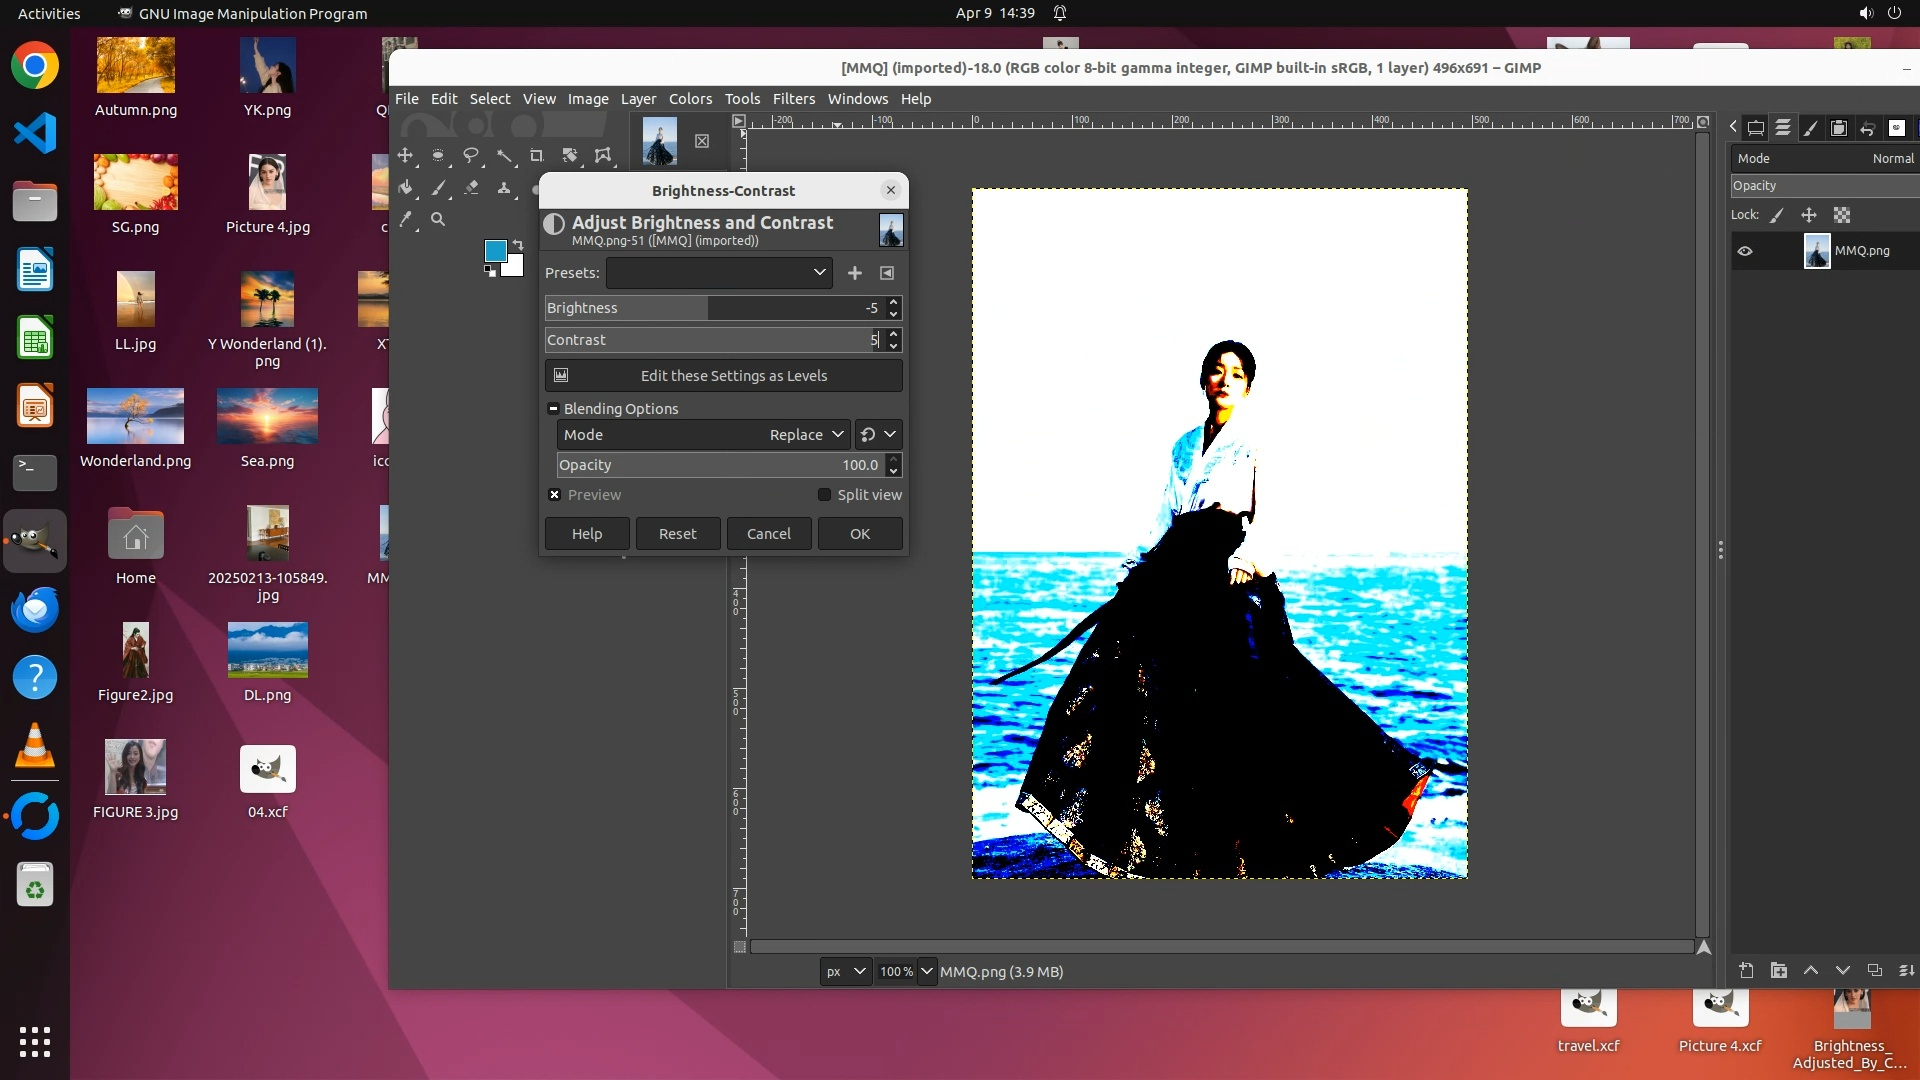Open the Colors menu
1920x1080 pixels.
690,99
